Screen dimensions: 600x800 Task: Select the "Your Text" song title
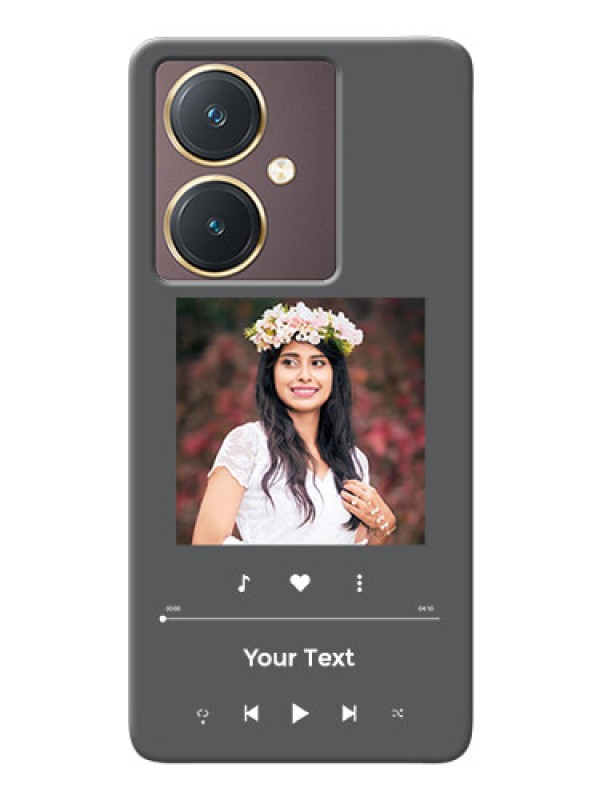[x=299, y=658]
